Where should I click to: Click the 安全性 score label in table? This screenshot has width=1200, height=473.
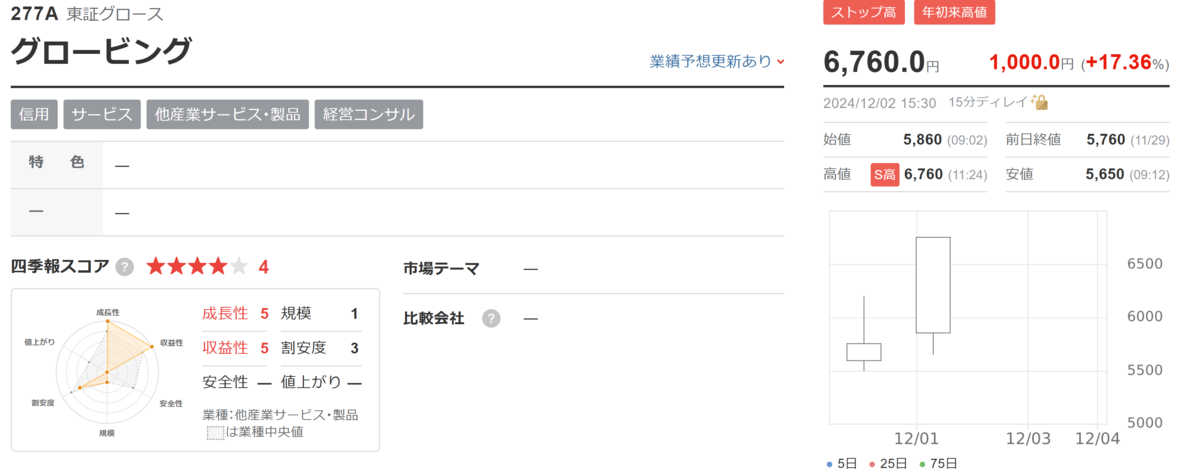[x=225, y=382]
